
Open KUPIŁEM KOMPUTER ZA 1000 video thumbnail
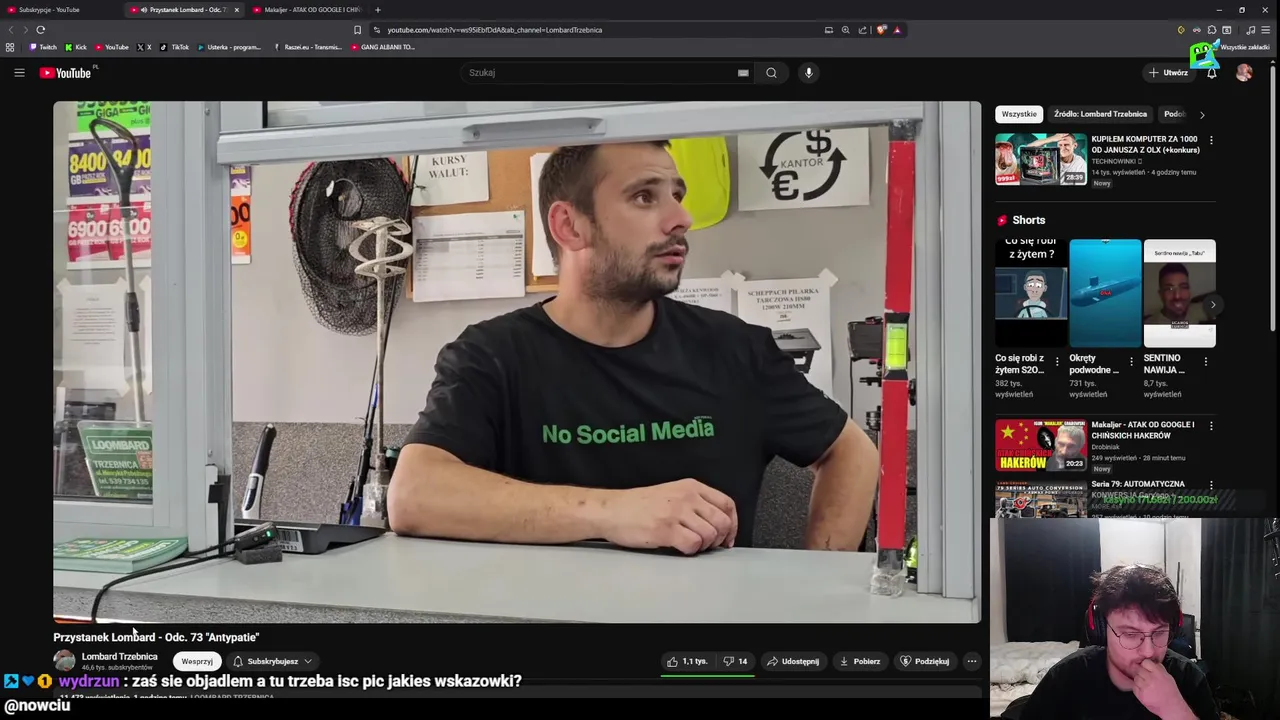coord(1040,159)
